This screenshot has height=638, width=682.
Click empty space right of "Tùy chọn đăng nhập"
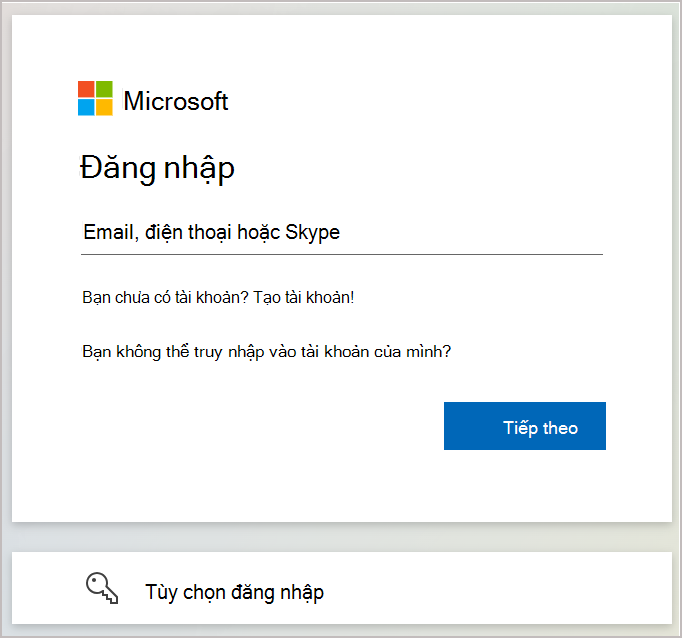[x=500, y=592]
